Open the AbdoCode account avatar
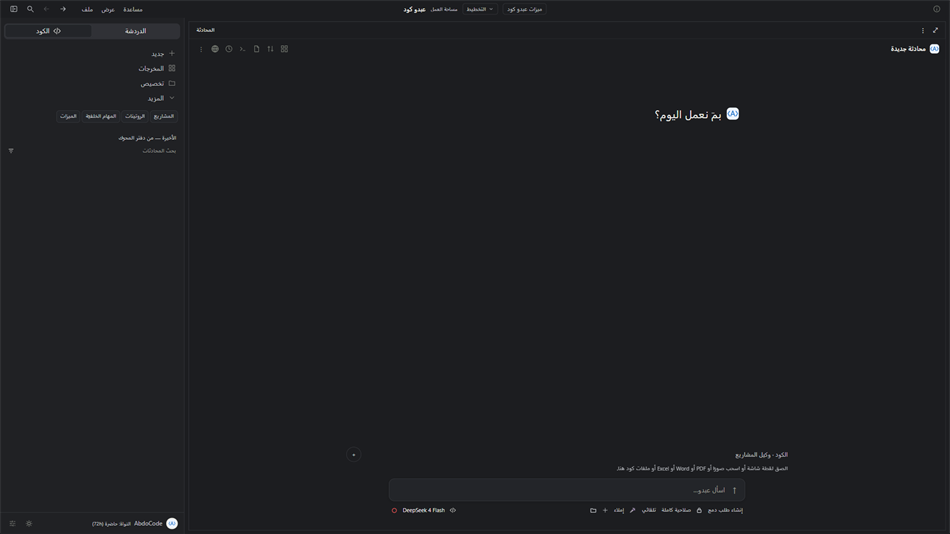 click(x=172, y=524)
